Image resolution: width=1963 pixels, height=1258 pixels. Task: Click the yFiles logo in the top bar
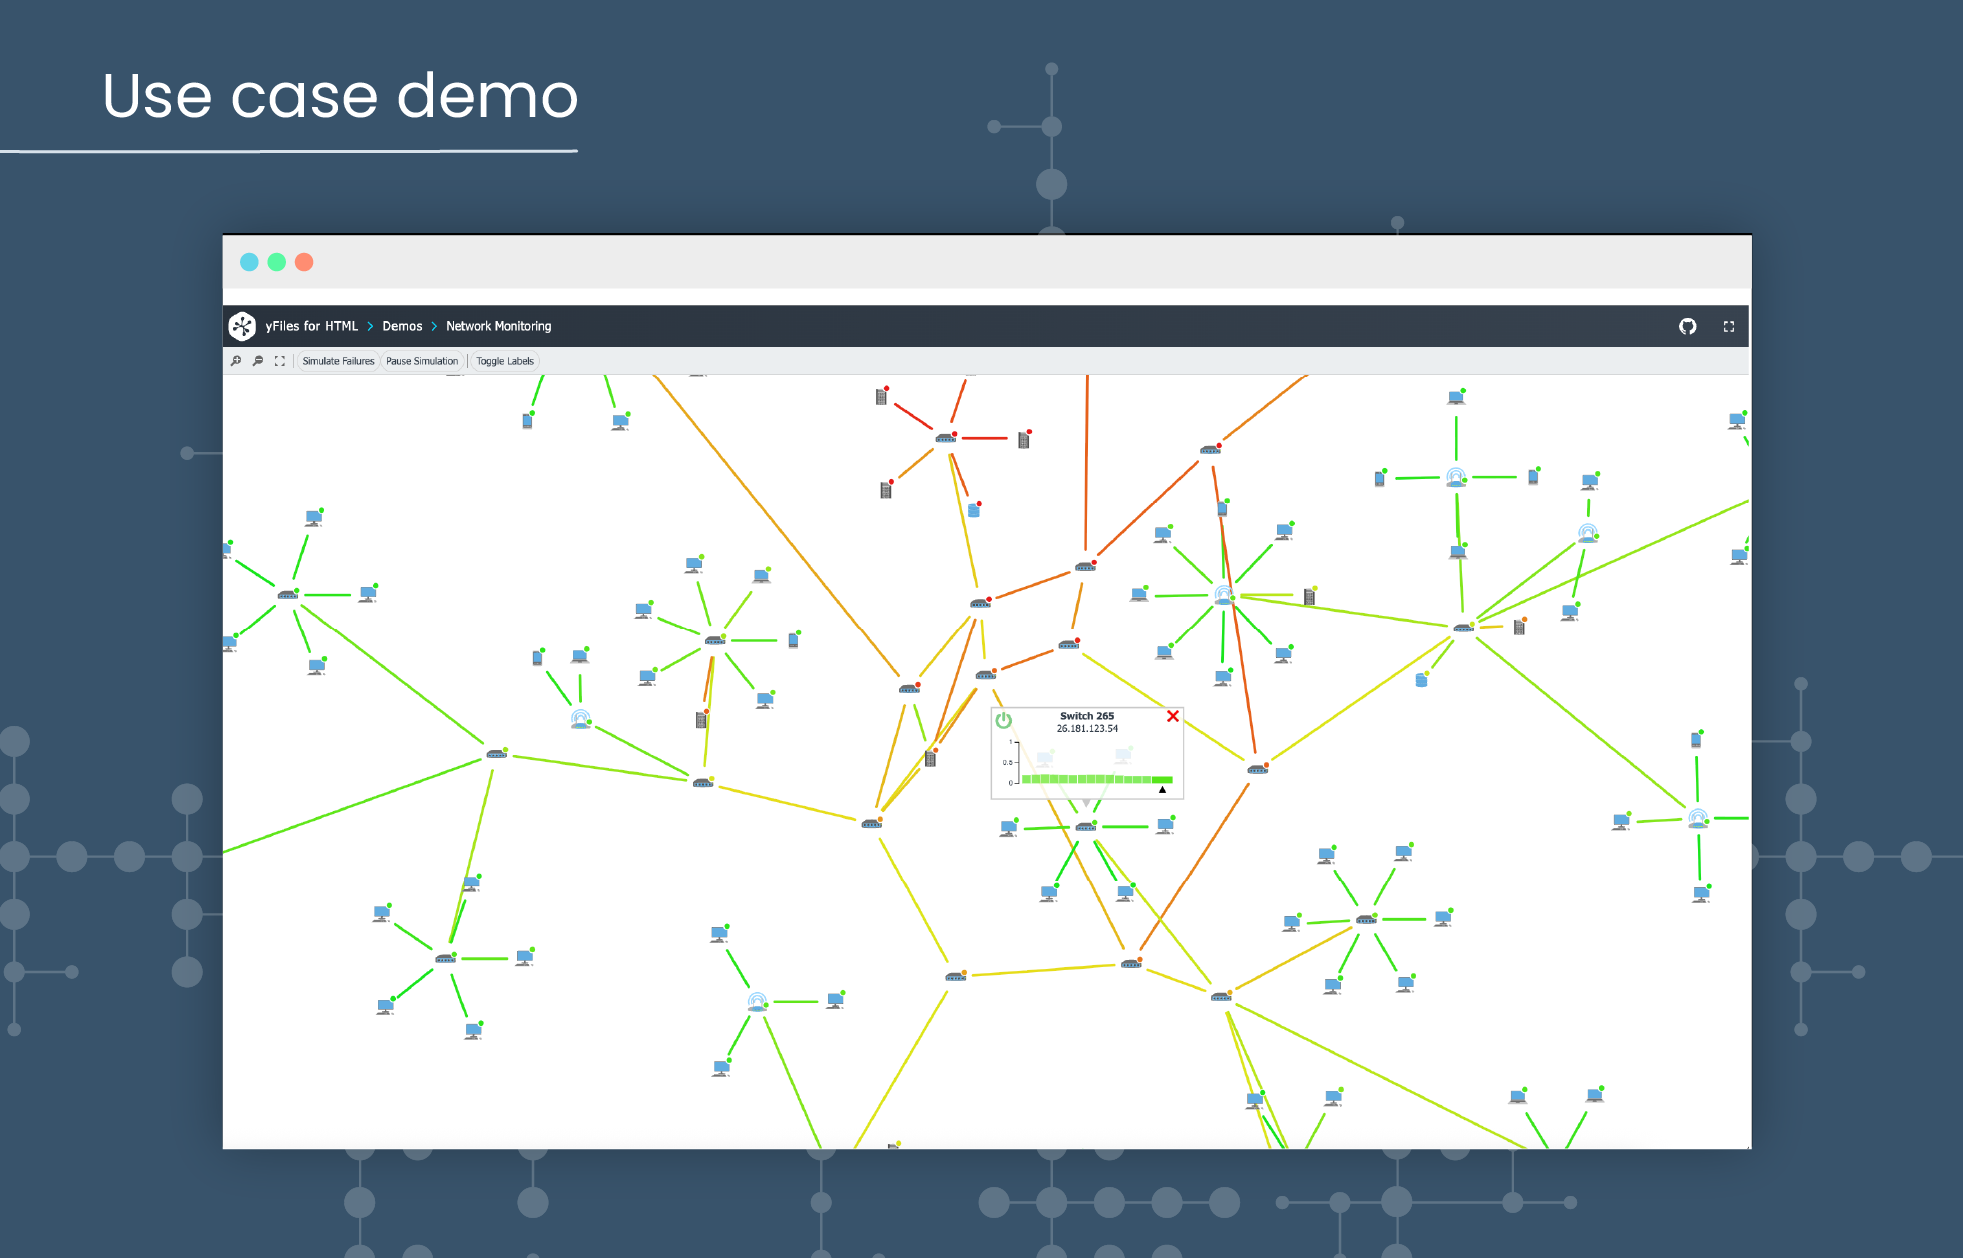tap(243, 326)
